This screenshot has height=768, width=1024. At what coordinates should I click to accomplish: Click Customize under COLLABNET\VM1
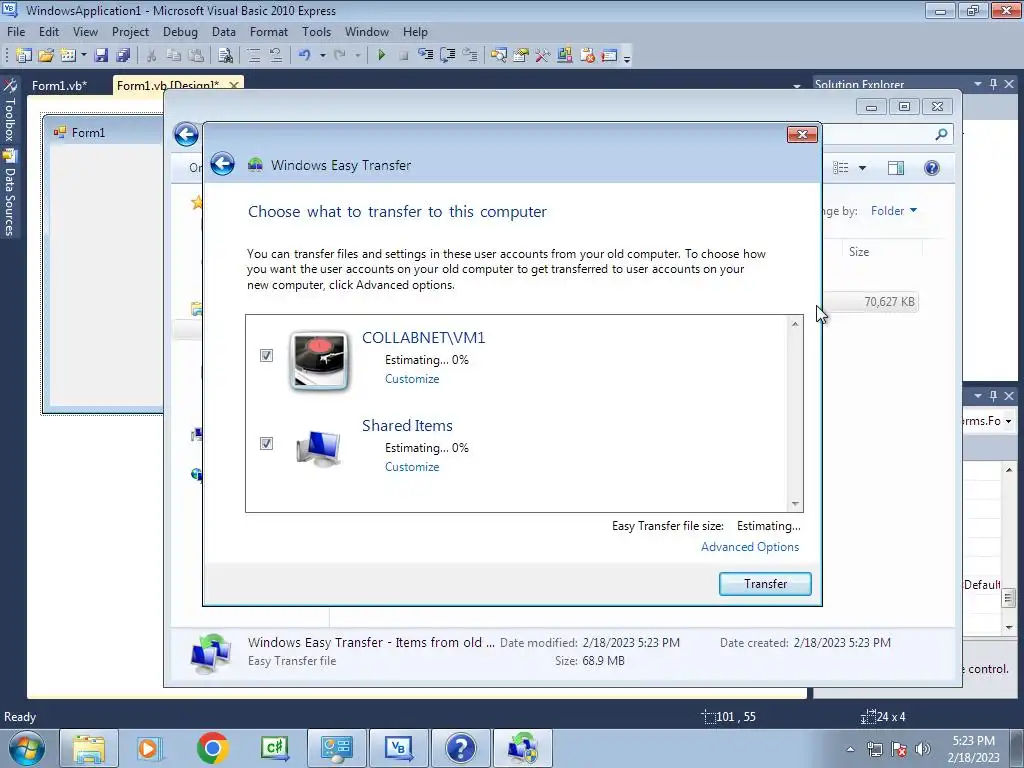click(412, 379)
